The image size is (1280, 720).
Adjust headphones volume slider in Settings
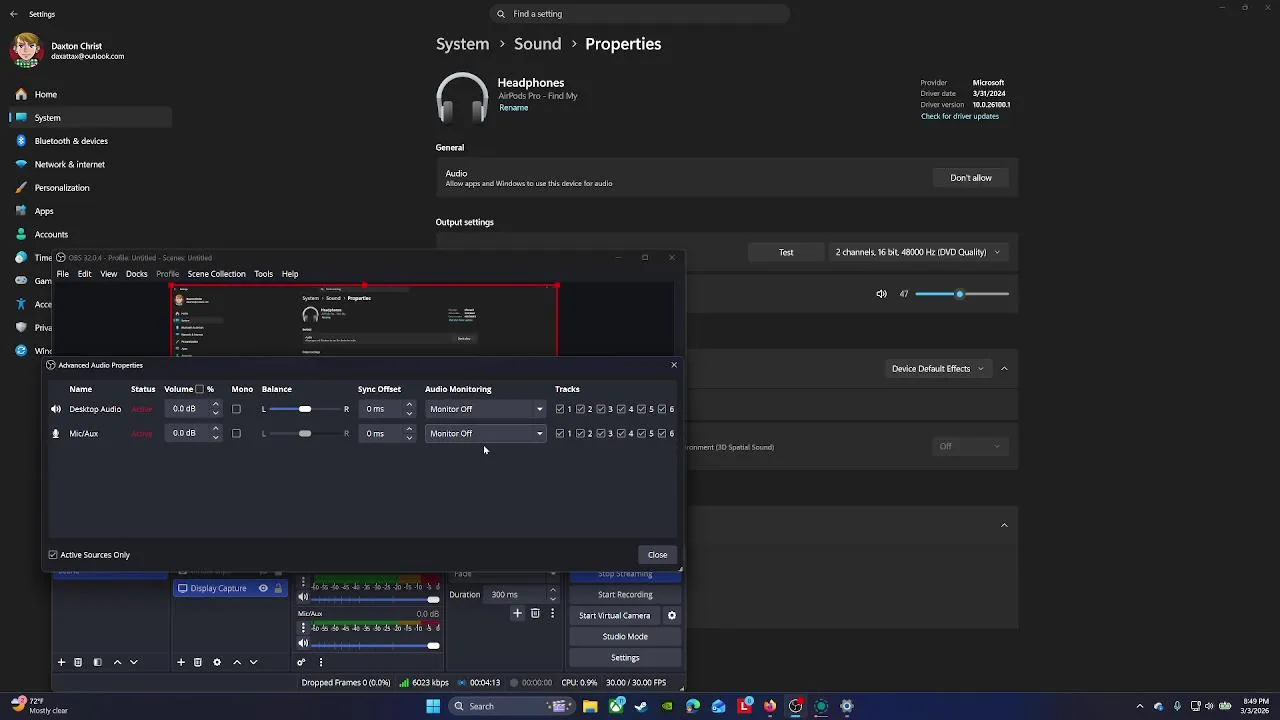click(x=961, y=294)
